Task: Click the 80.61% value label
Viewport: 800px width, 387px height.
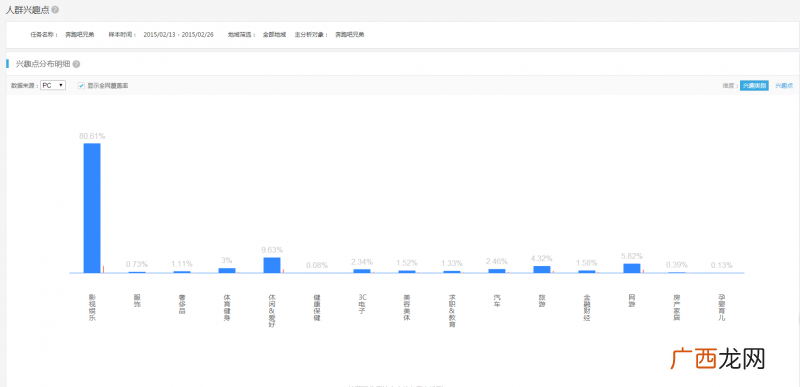Action: [92, 136]
